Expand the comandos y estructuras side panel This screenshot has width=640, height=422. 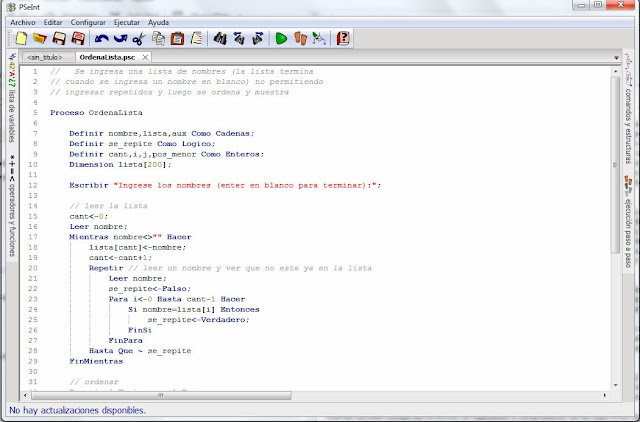click(628, 109)
